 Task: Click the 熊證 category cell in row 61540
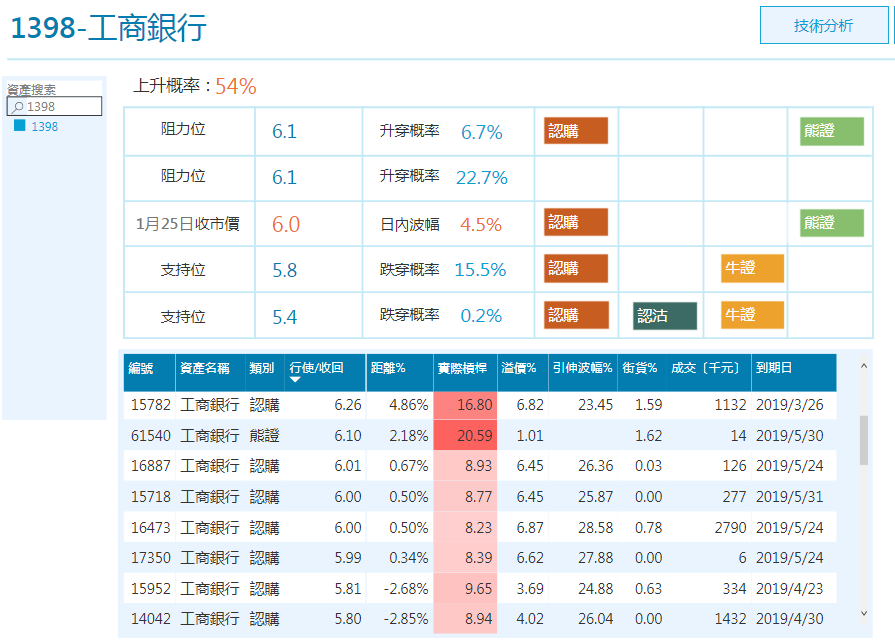[264, 436]
